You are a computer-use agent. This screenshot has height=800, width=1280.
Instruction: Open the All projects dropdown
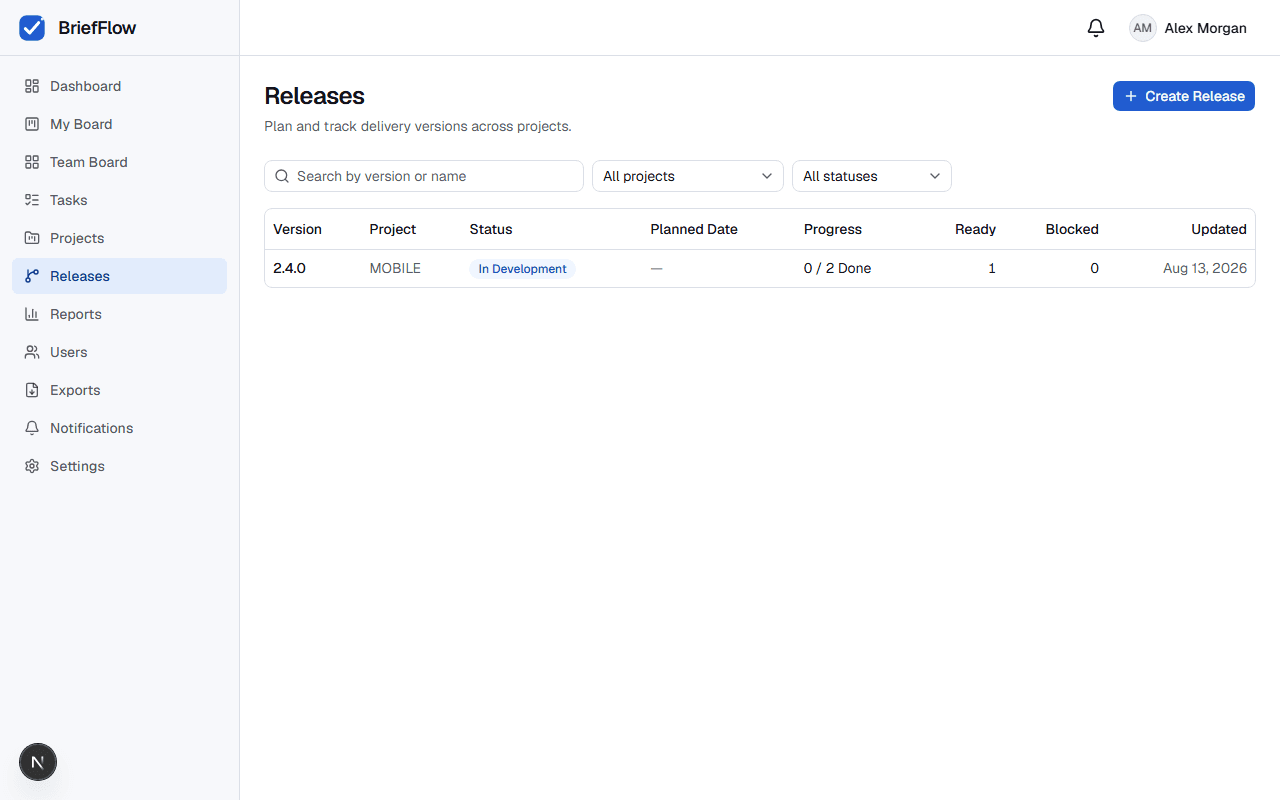(x=688, y=176)
